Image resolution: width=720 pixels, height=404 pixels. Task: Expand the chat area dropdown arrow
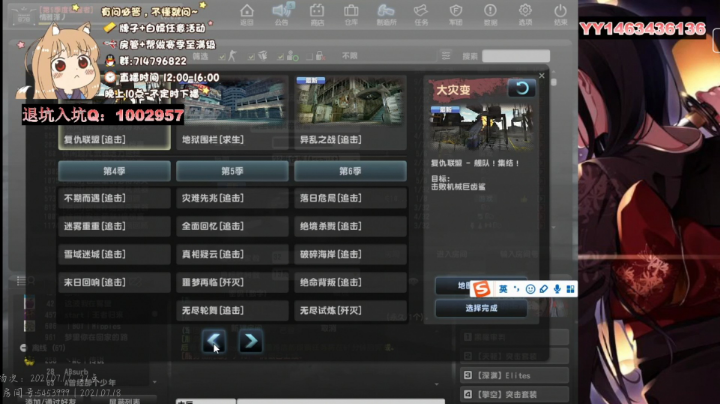(x=437, y=384)
